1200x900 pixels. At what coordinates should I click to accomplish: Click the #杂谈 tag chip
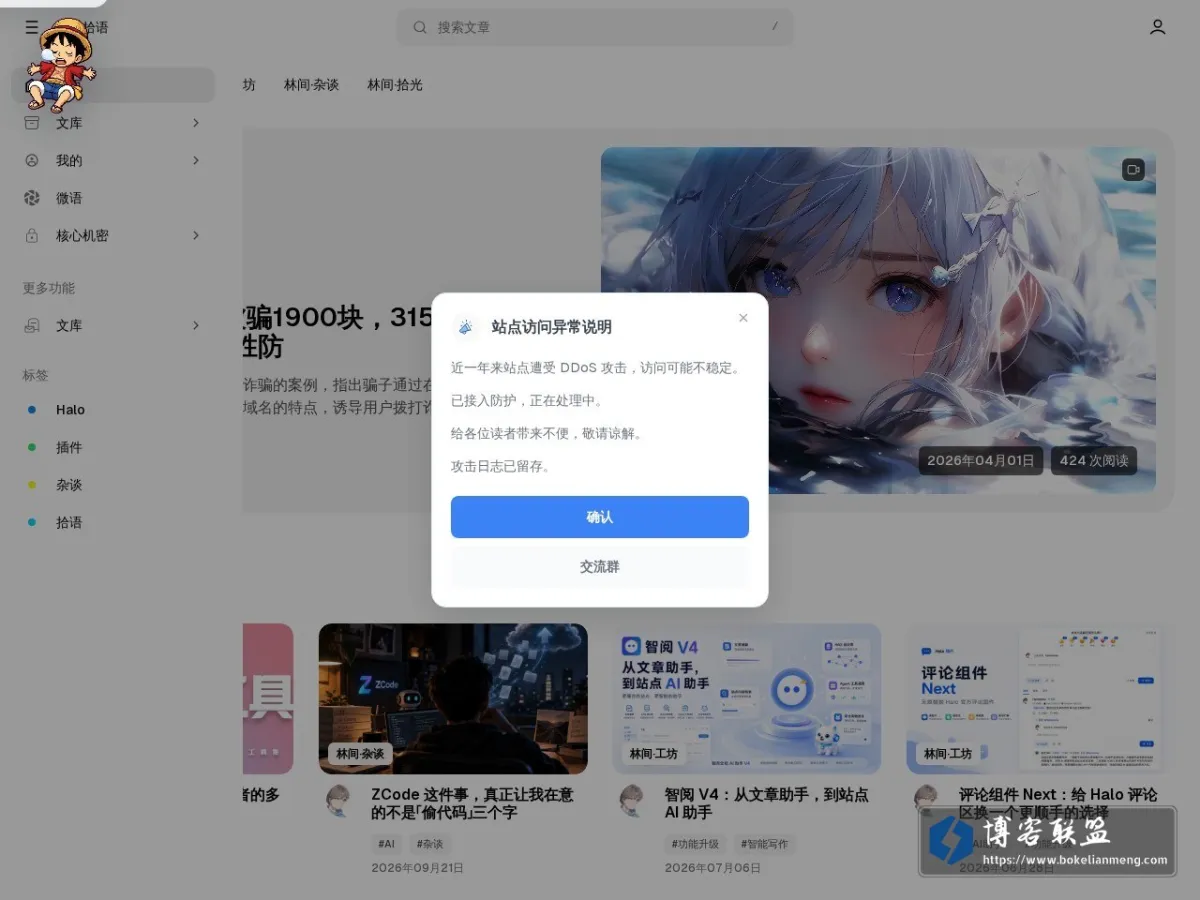click(430, 844)
